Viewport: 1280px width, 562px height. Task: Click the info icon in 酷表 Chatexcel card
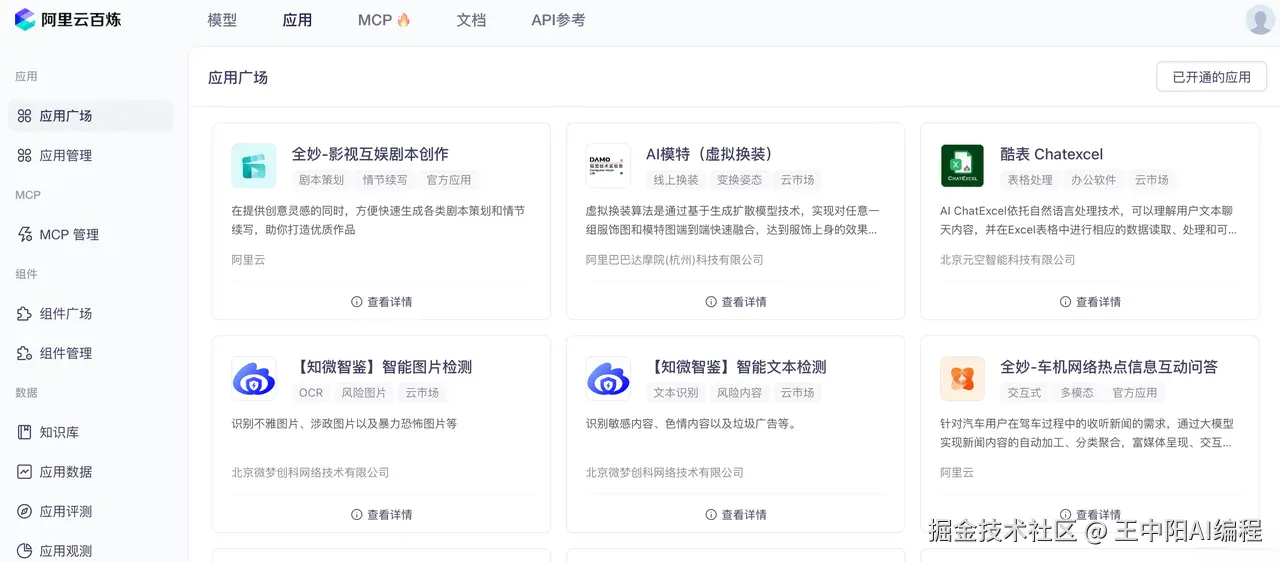click(1066, 301)
